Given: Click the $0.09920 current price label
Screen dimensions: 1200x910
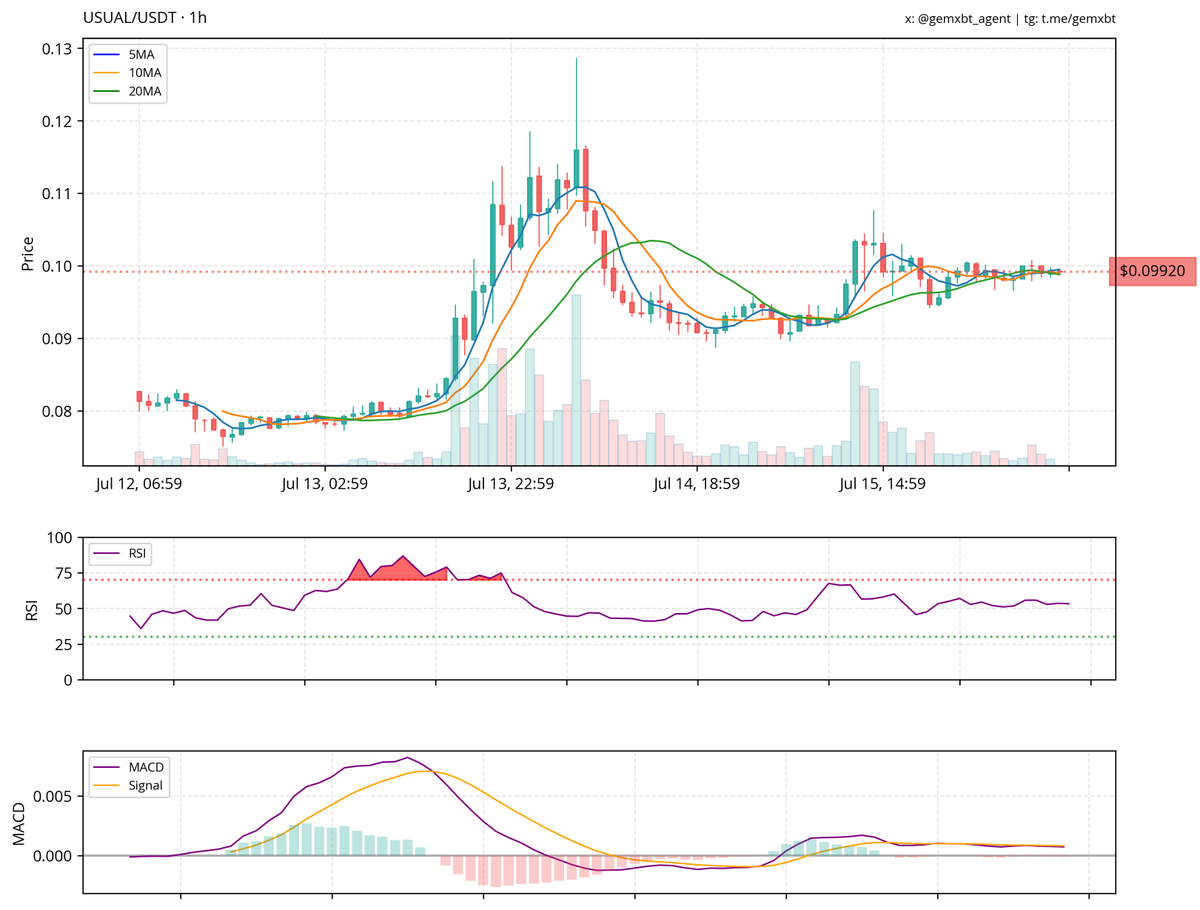Looking at the screenshot, I should point(1152,271).
